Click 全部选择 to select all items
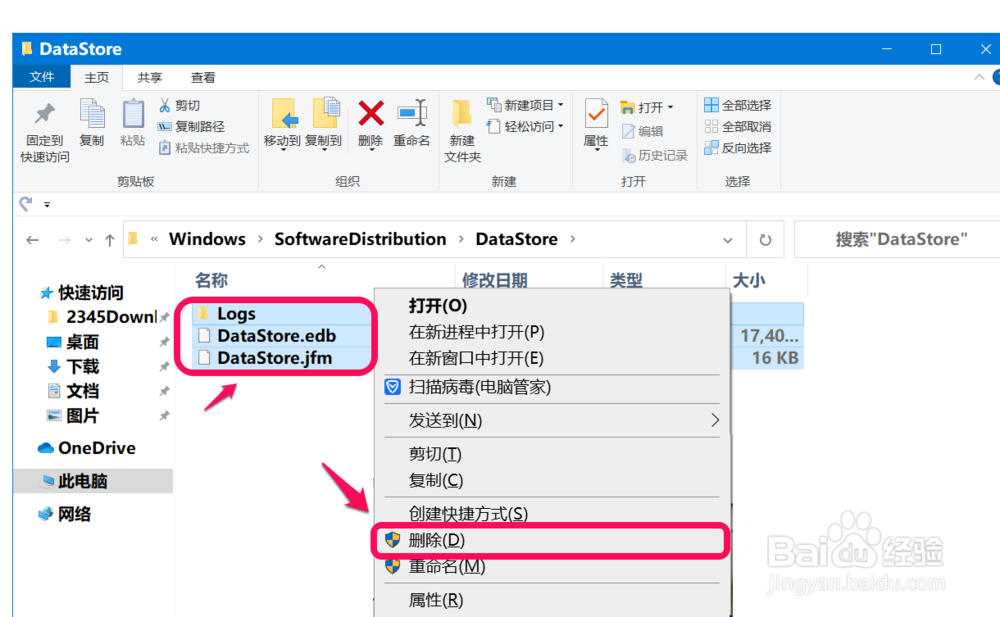This screenshot has height=617, width=1000. [740, 104]
